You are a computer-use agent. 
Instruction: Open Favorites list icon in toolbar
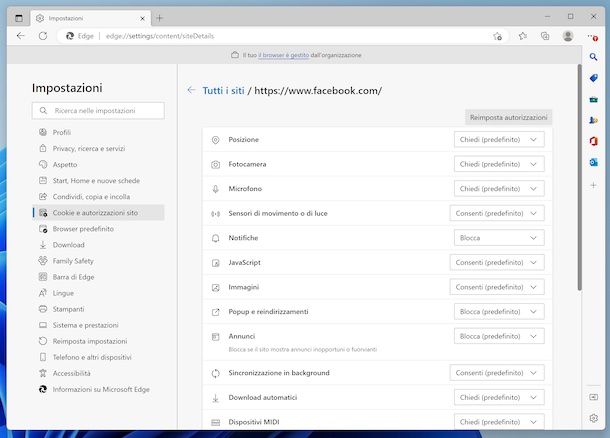[x=522, y=36]
